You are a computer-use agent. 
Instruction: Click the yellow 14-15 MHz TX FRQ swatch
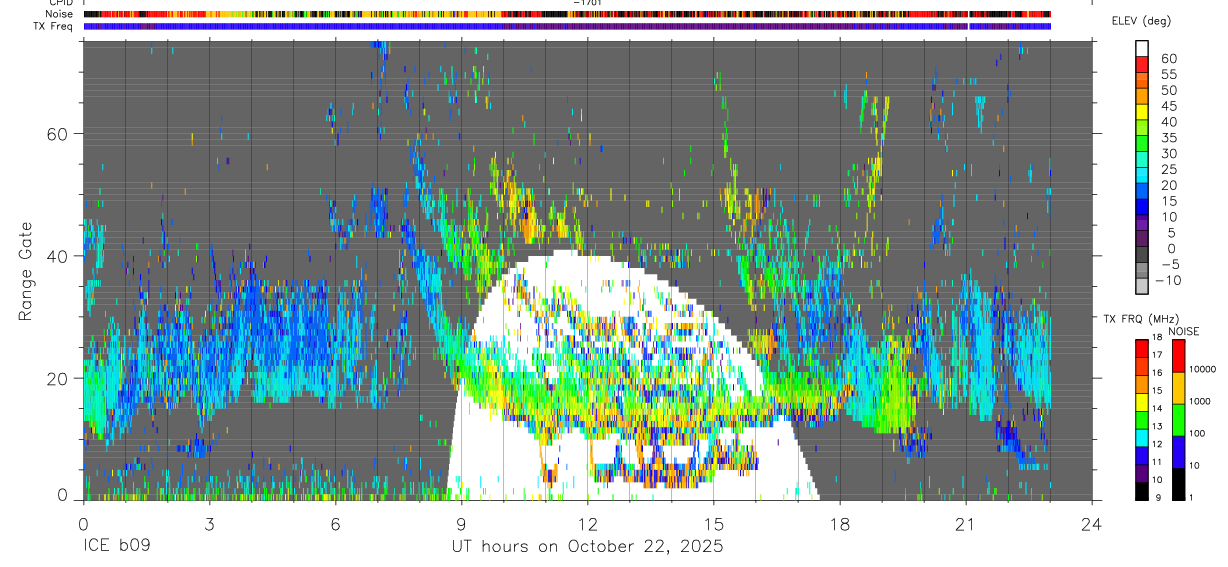click(x=1142, y=402)
